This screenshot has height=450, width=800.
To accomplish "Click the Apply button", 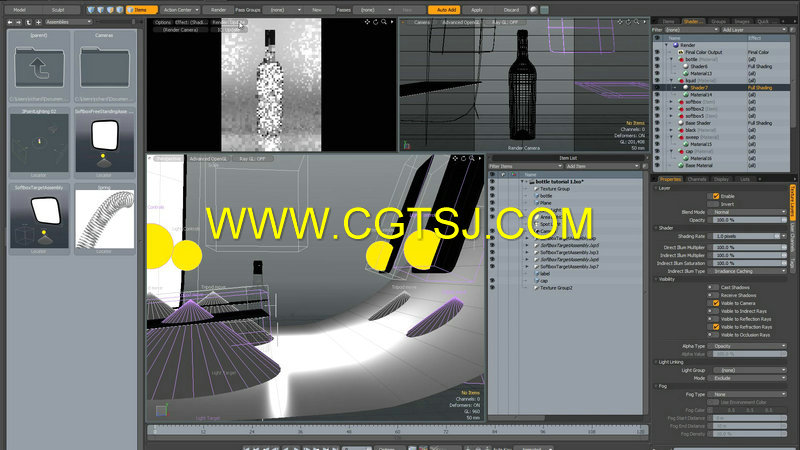I will [477, 10].
